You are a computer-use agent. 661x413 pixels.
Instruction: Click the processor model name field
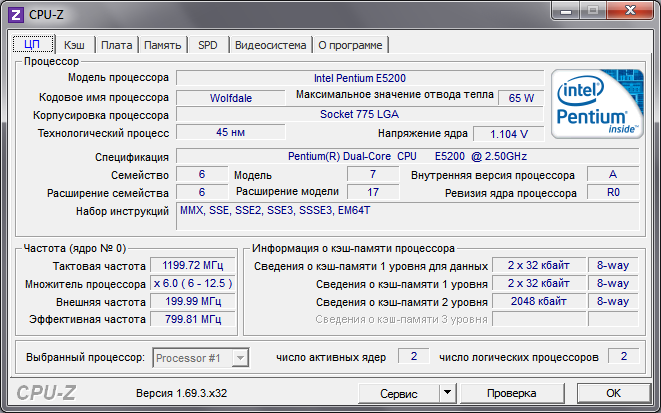tap(360, 78)
